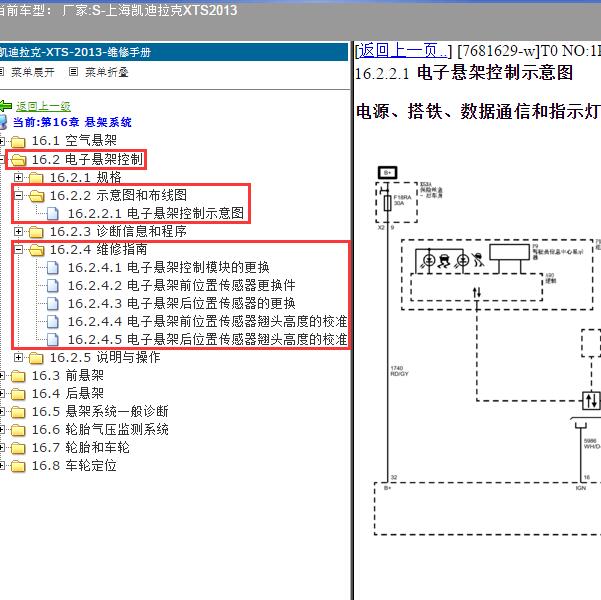Click the open folder icon of 16.2.4 维修指南
Screen dimensions: 601x600
click(36, 250)
